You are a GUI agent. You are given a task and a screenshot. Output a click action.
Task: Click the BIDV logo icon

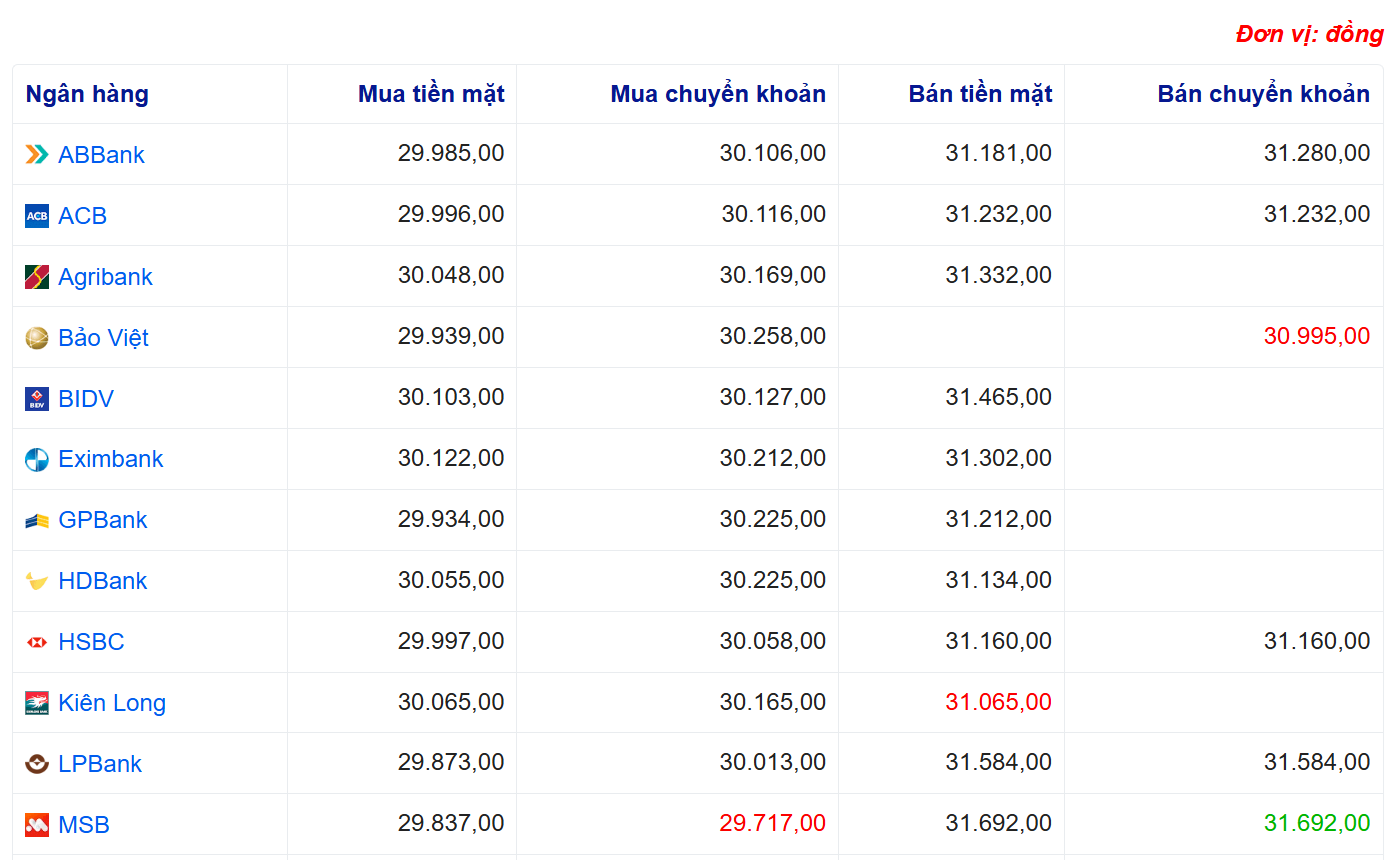37,399
